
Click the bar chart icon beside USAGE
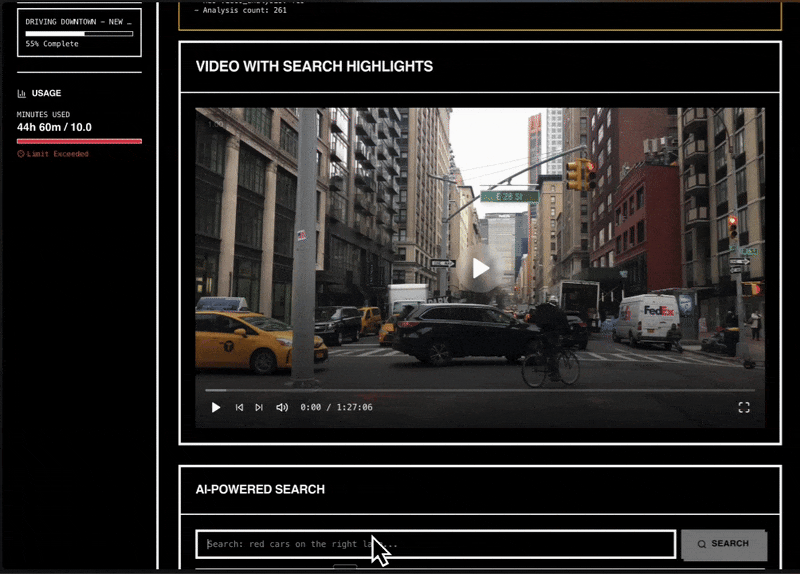point(22,93)
